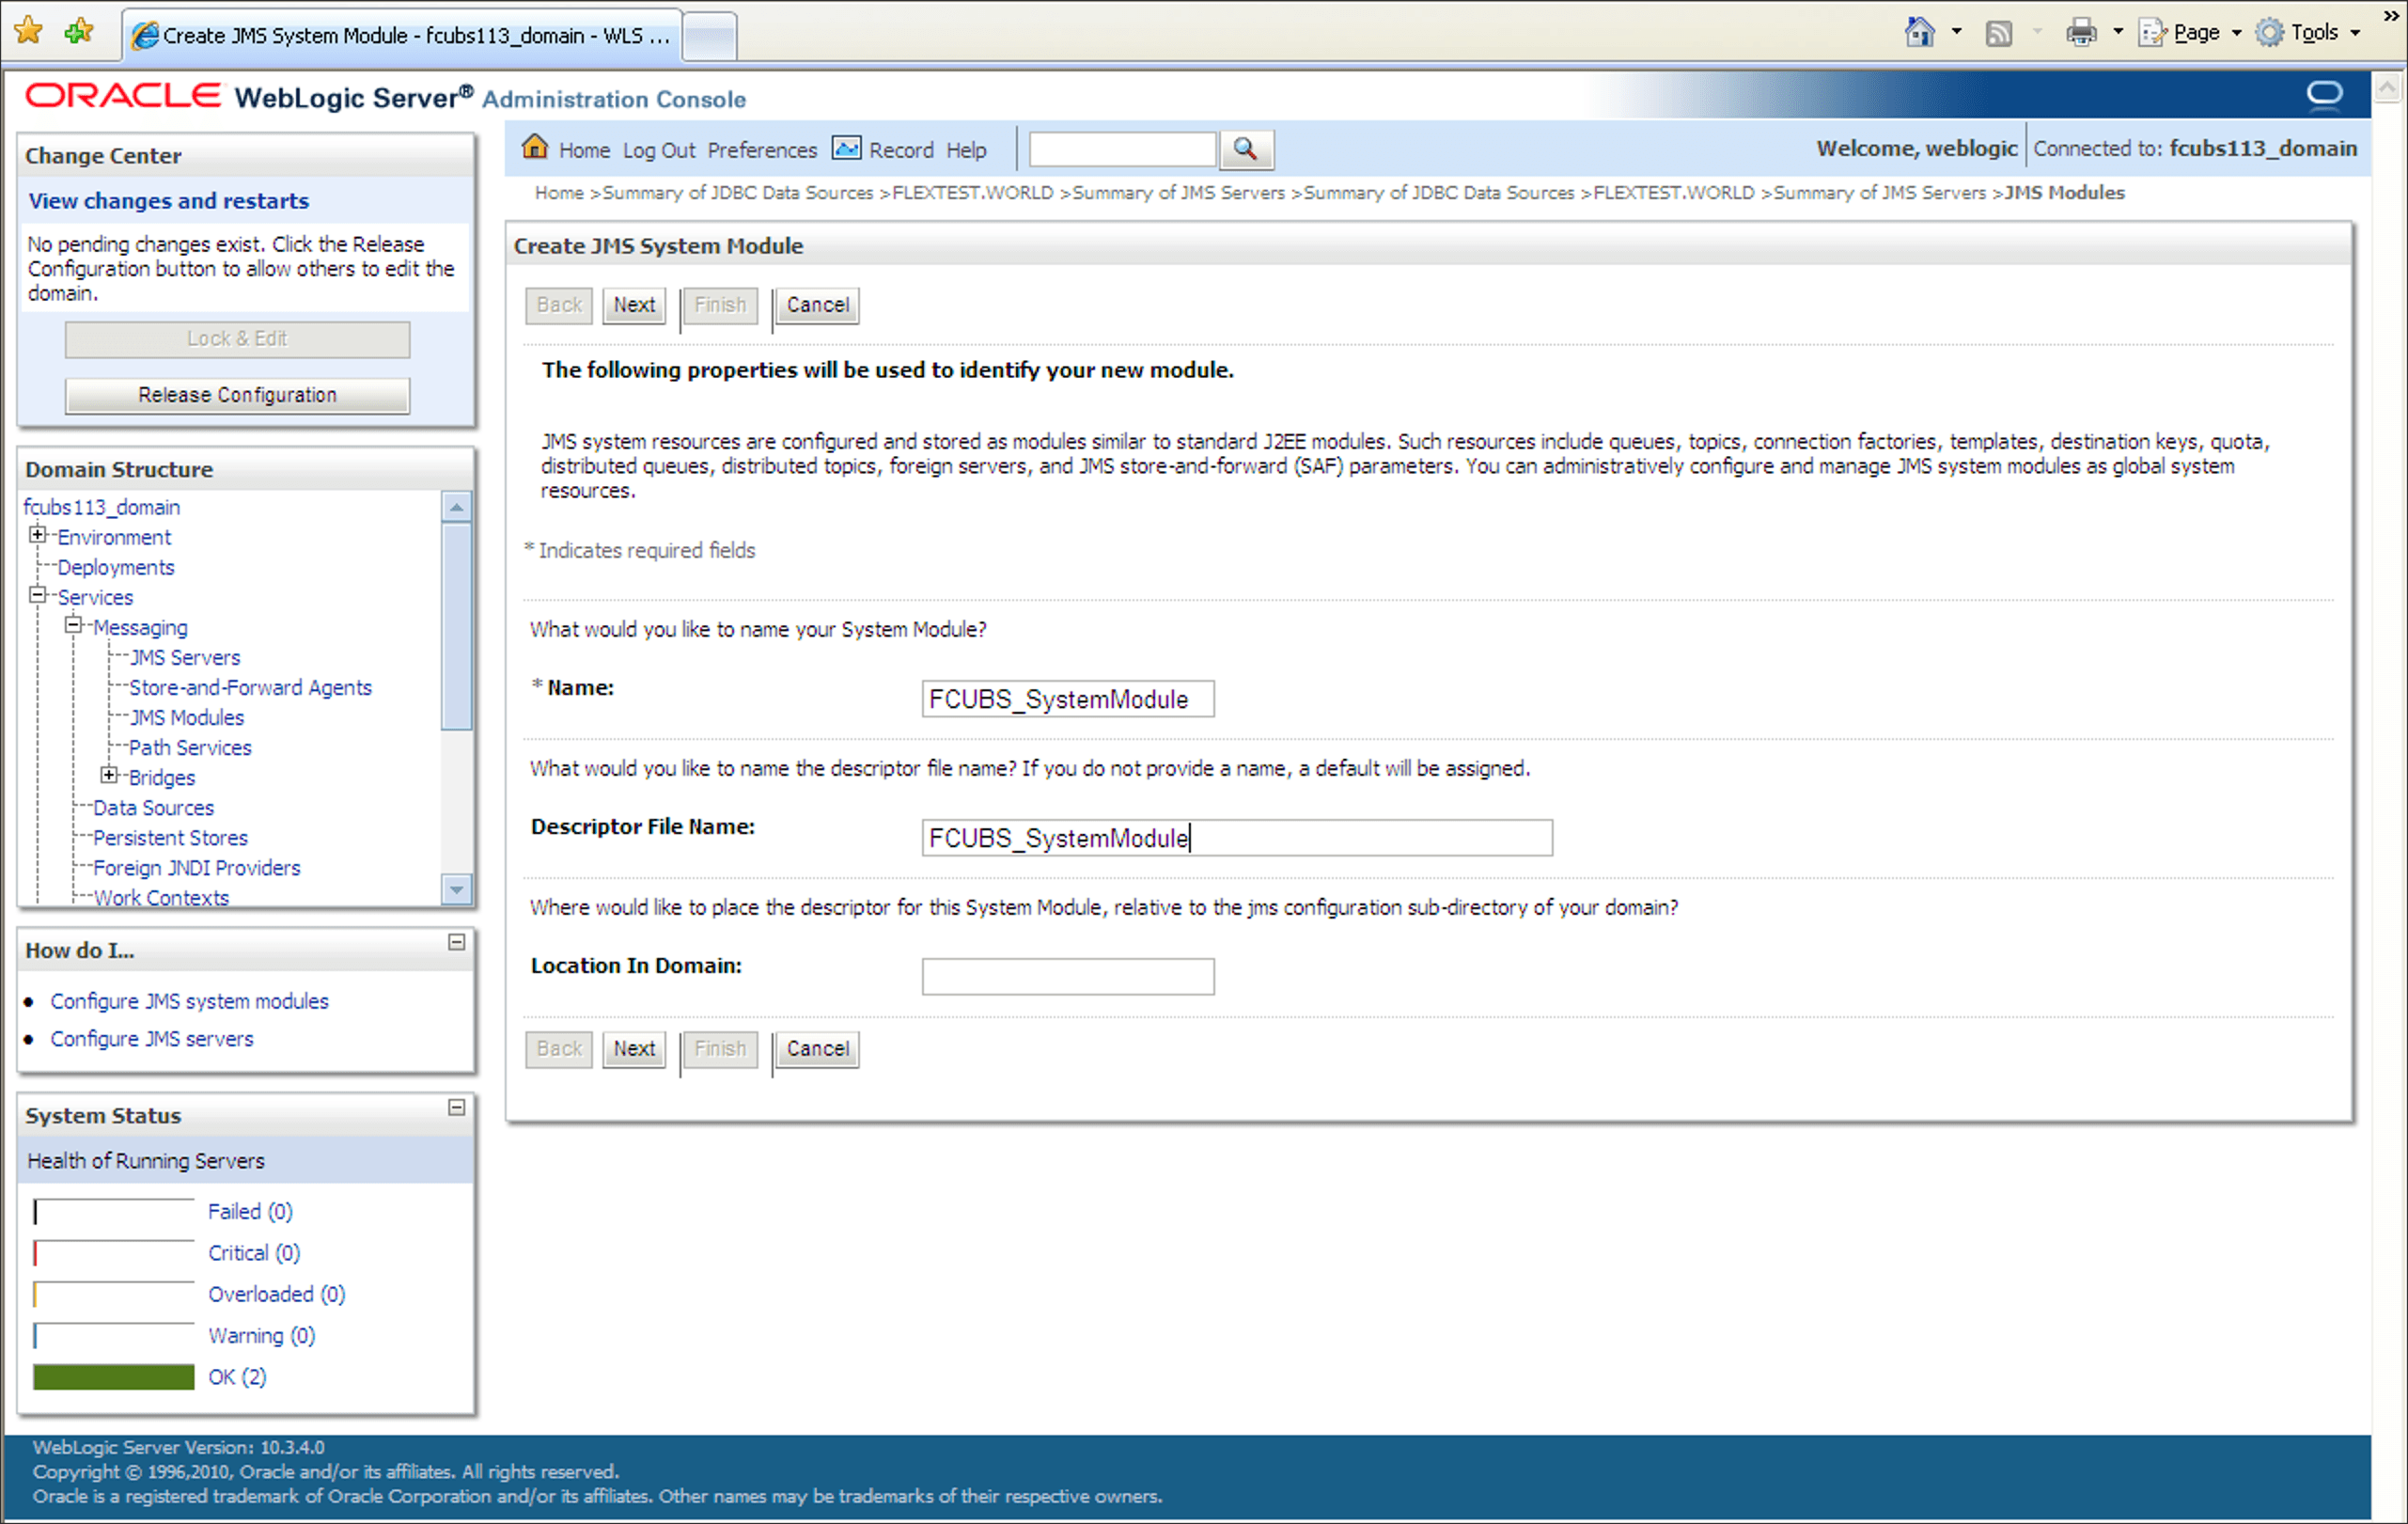This screenshot has width=2408, height=1524.
Task: Click the Home house icon in console toolbar
Action: [535, 148]
